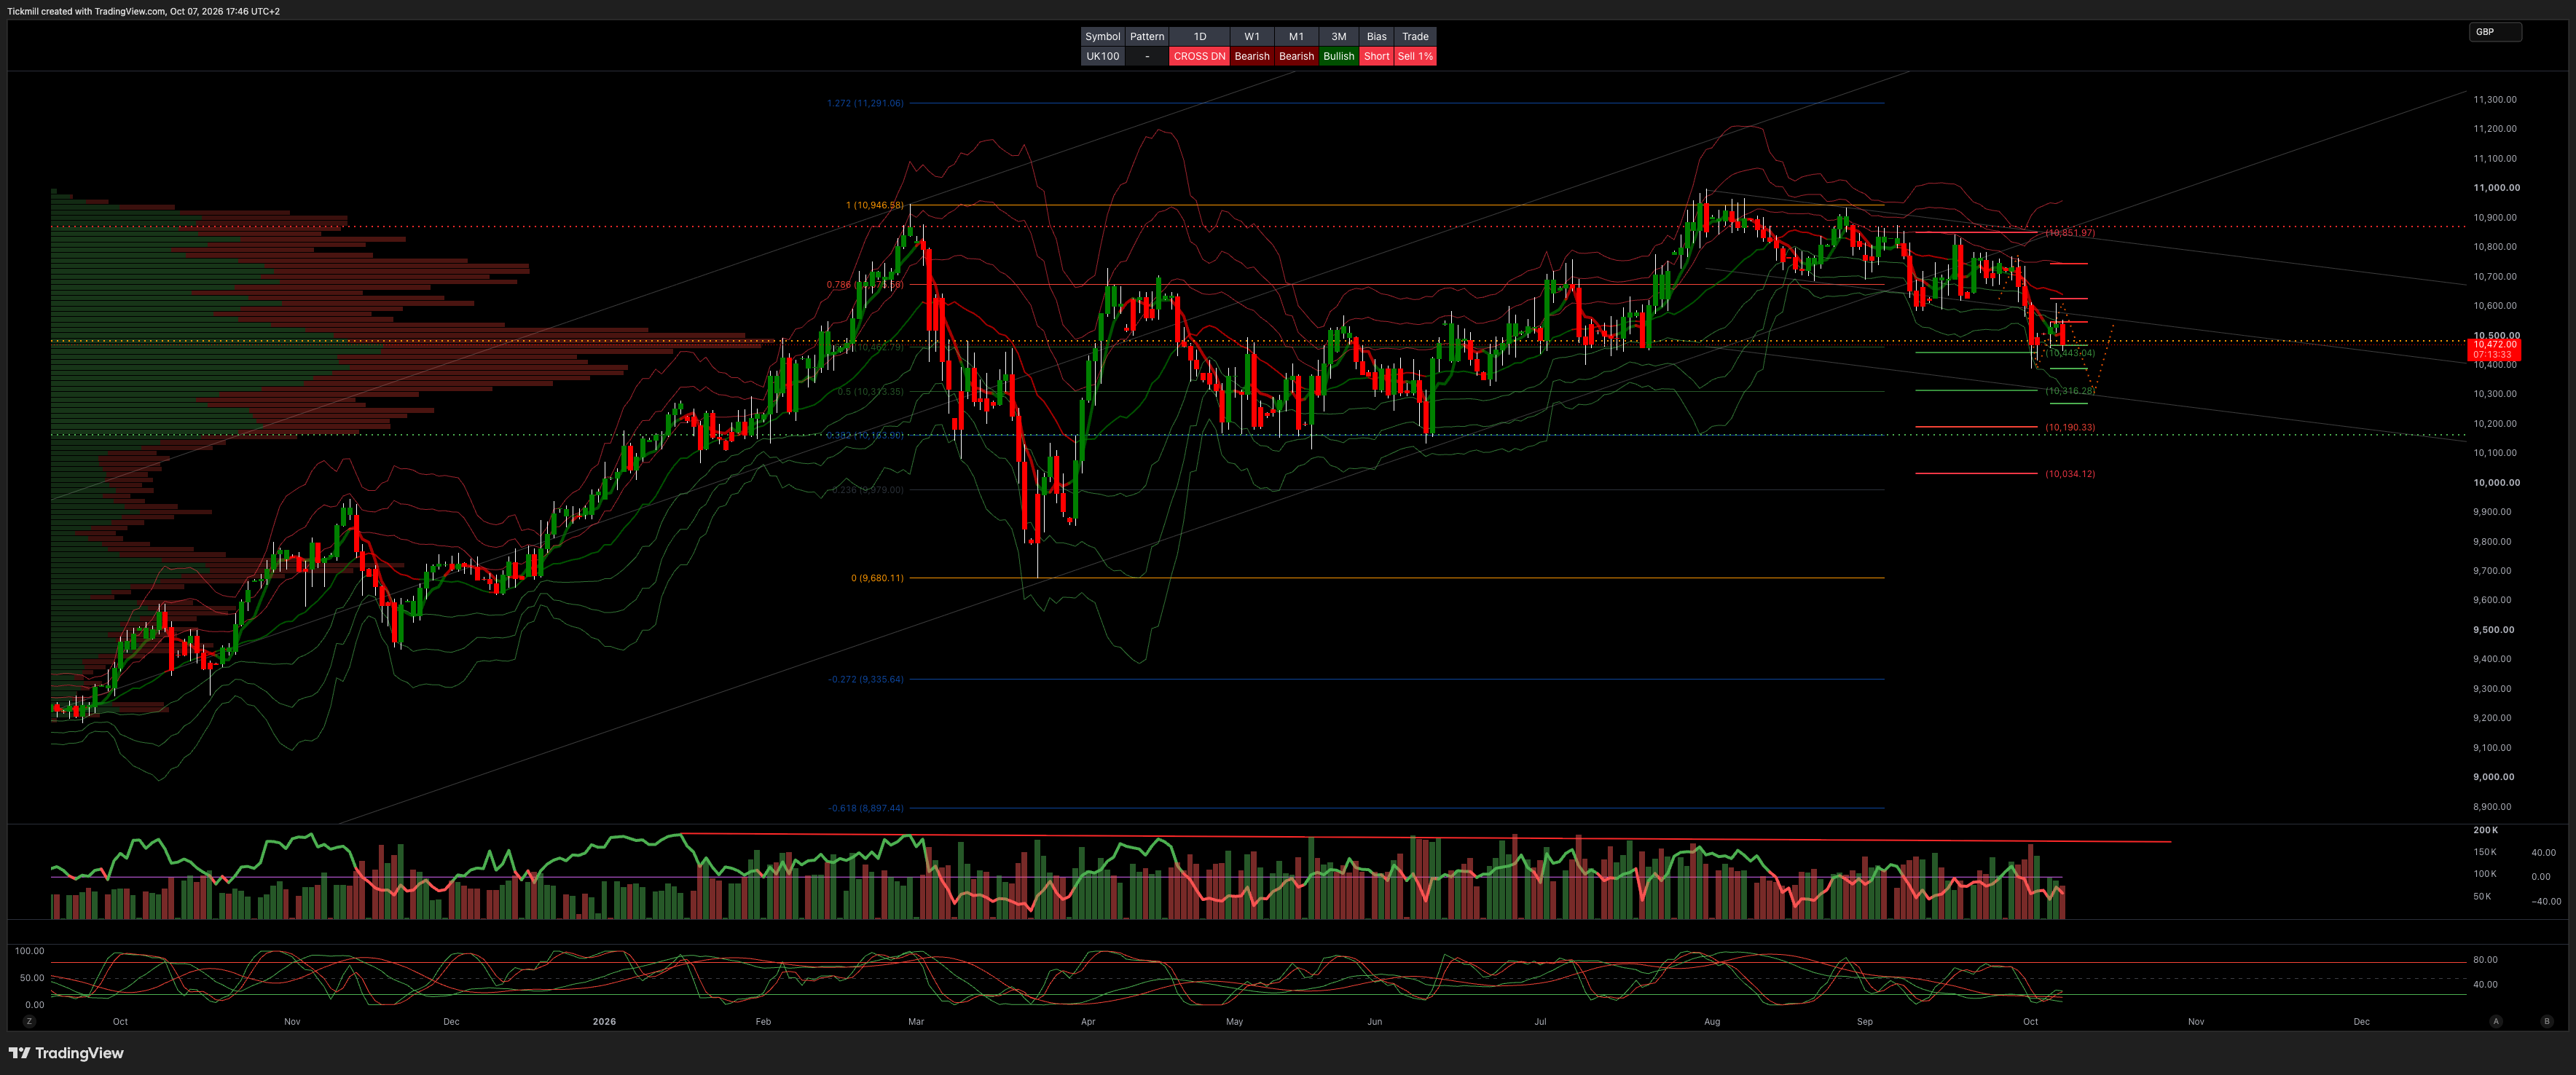Click the Trade column header
2576x1075 pixels.
click(1415, 36)
